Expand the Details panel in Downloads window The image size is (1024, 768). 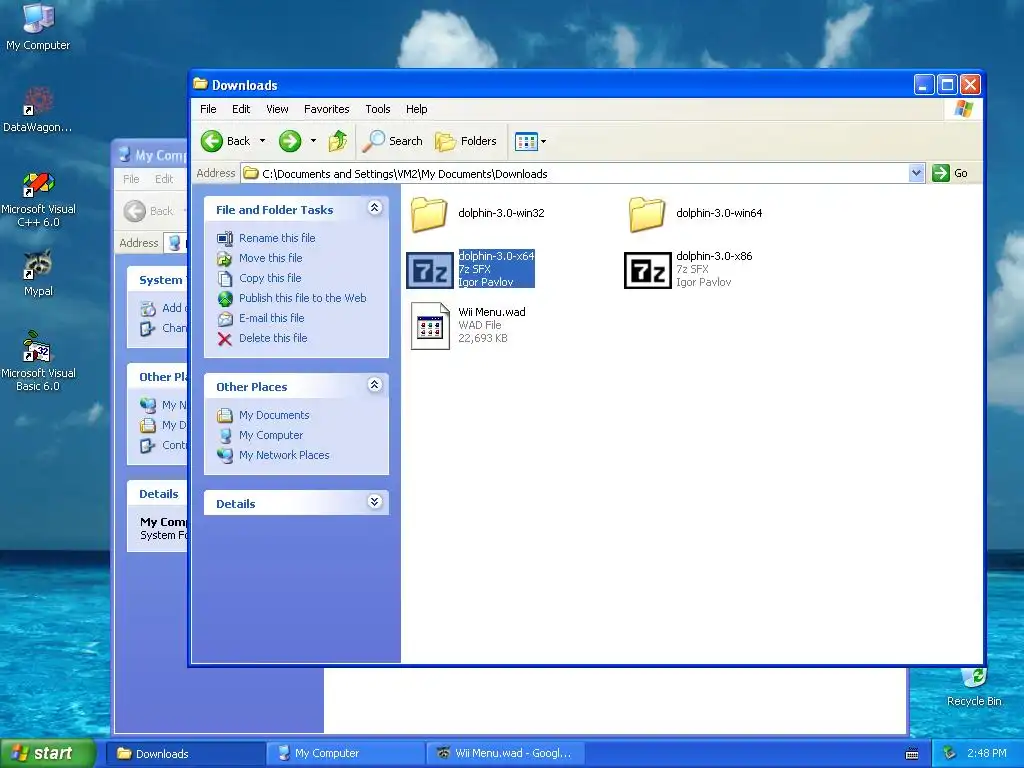pos(374,502)
